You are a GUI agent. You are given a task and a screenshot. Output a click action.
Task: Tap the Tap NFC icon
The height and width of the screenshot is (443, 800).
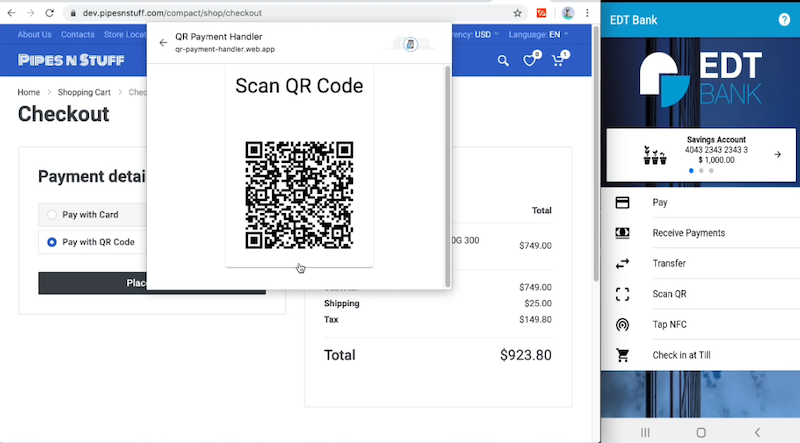point(622,325)
